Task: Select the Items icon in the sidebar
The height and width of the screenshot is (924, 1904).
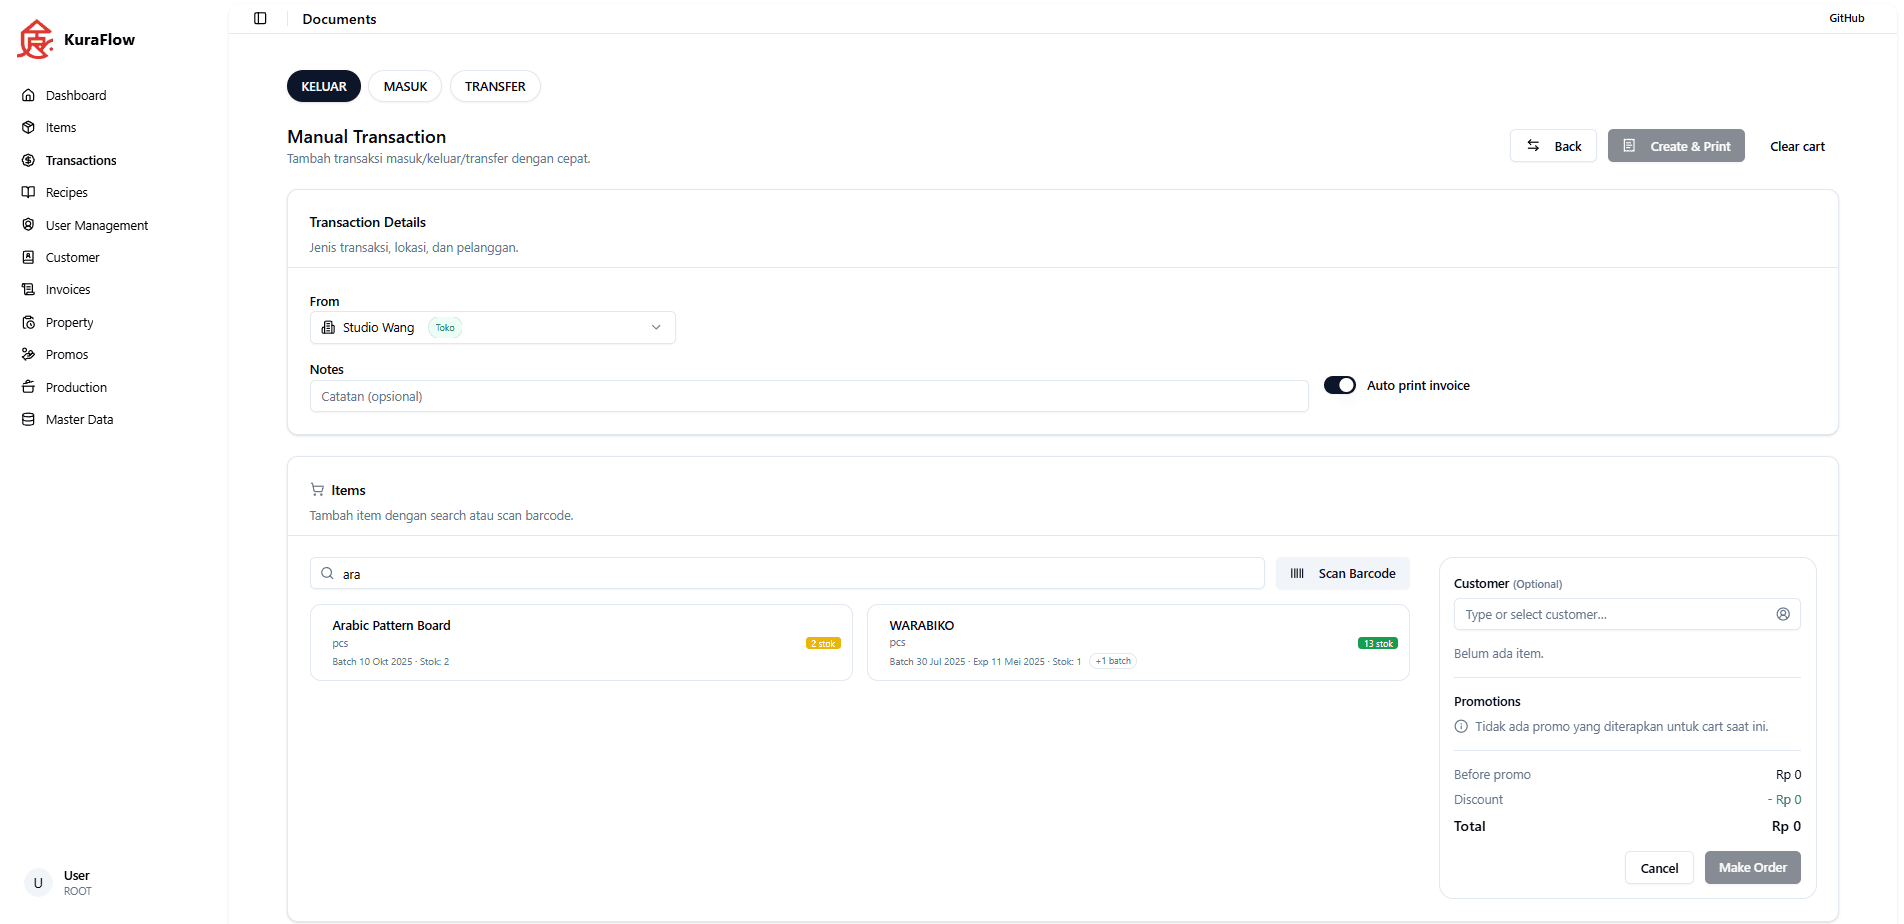Action: point(29,127)
